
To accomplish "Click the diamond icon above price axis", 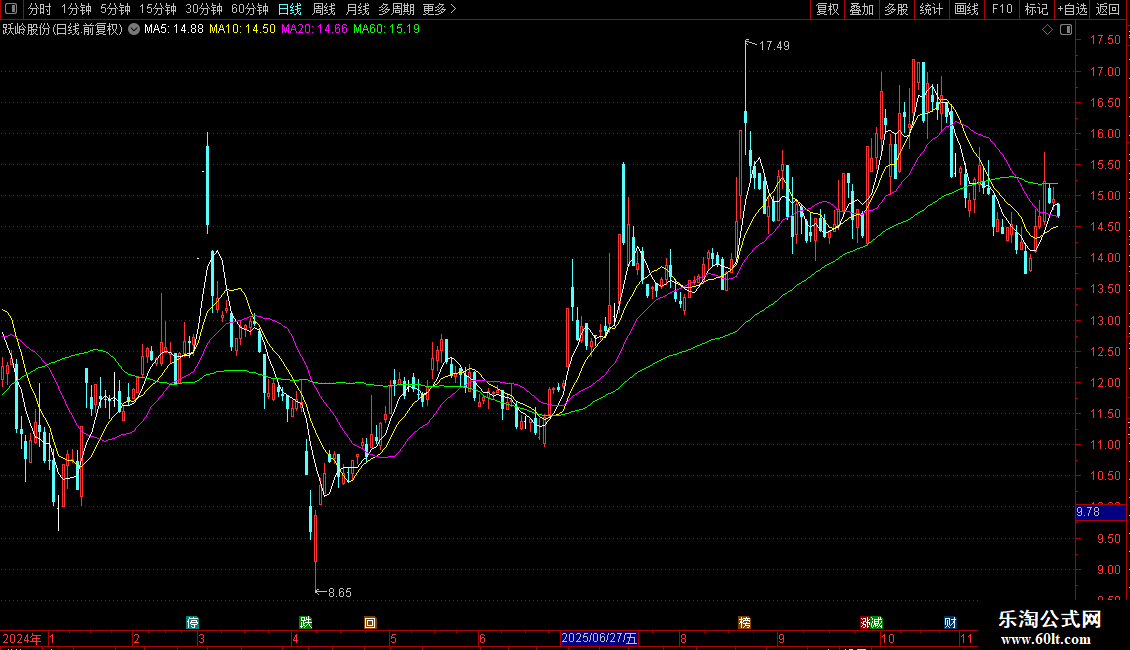I will pos(1048,30).
